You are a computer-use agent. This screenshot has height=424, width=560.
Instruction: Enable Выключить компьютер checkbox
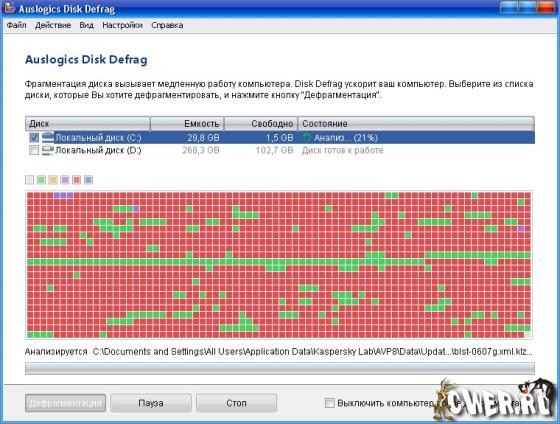coord(330,403)
